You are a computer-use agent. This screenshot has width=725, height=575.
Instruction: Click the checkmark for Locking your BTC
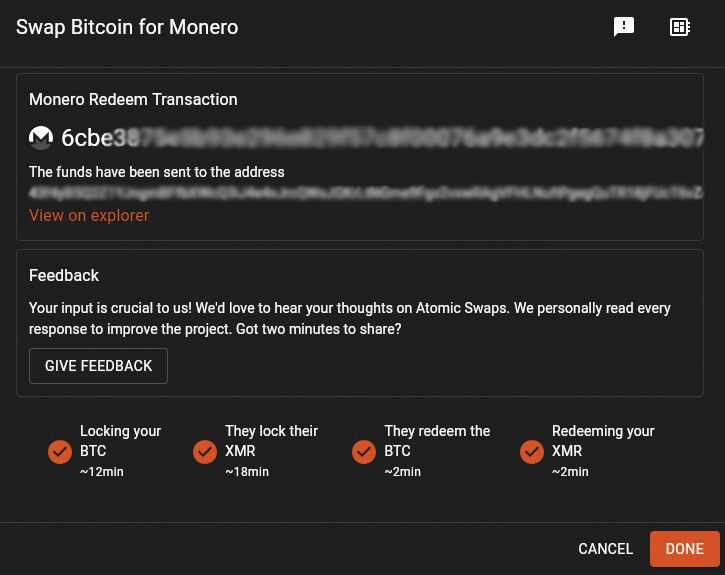click(x=60, y=452)
